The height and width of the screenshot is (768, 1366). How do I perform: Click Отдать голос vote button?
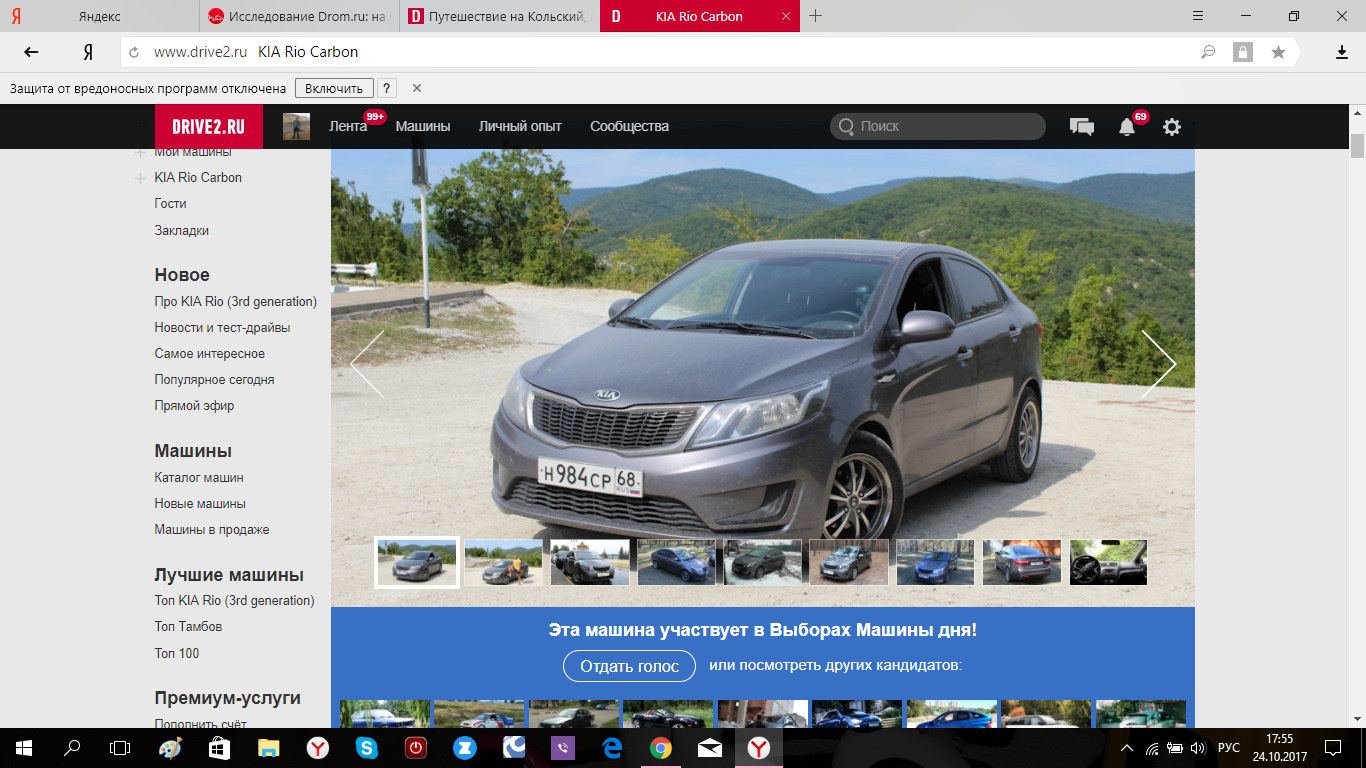629,666
